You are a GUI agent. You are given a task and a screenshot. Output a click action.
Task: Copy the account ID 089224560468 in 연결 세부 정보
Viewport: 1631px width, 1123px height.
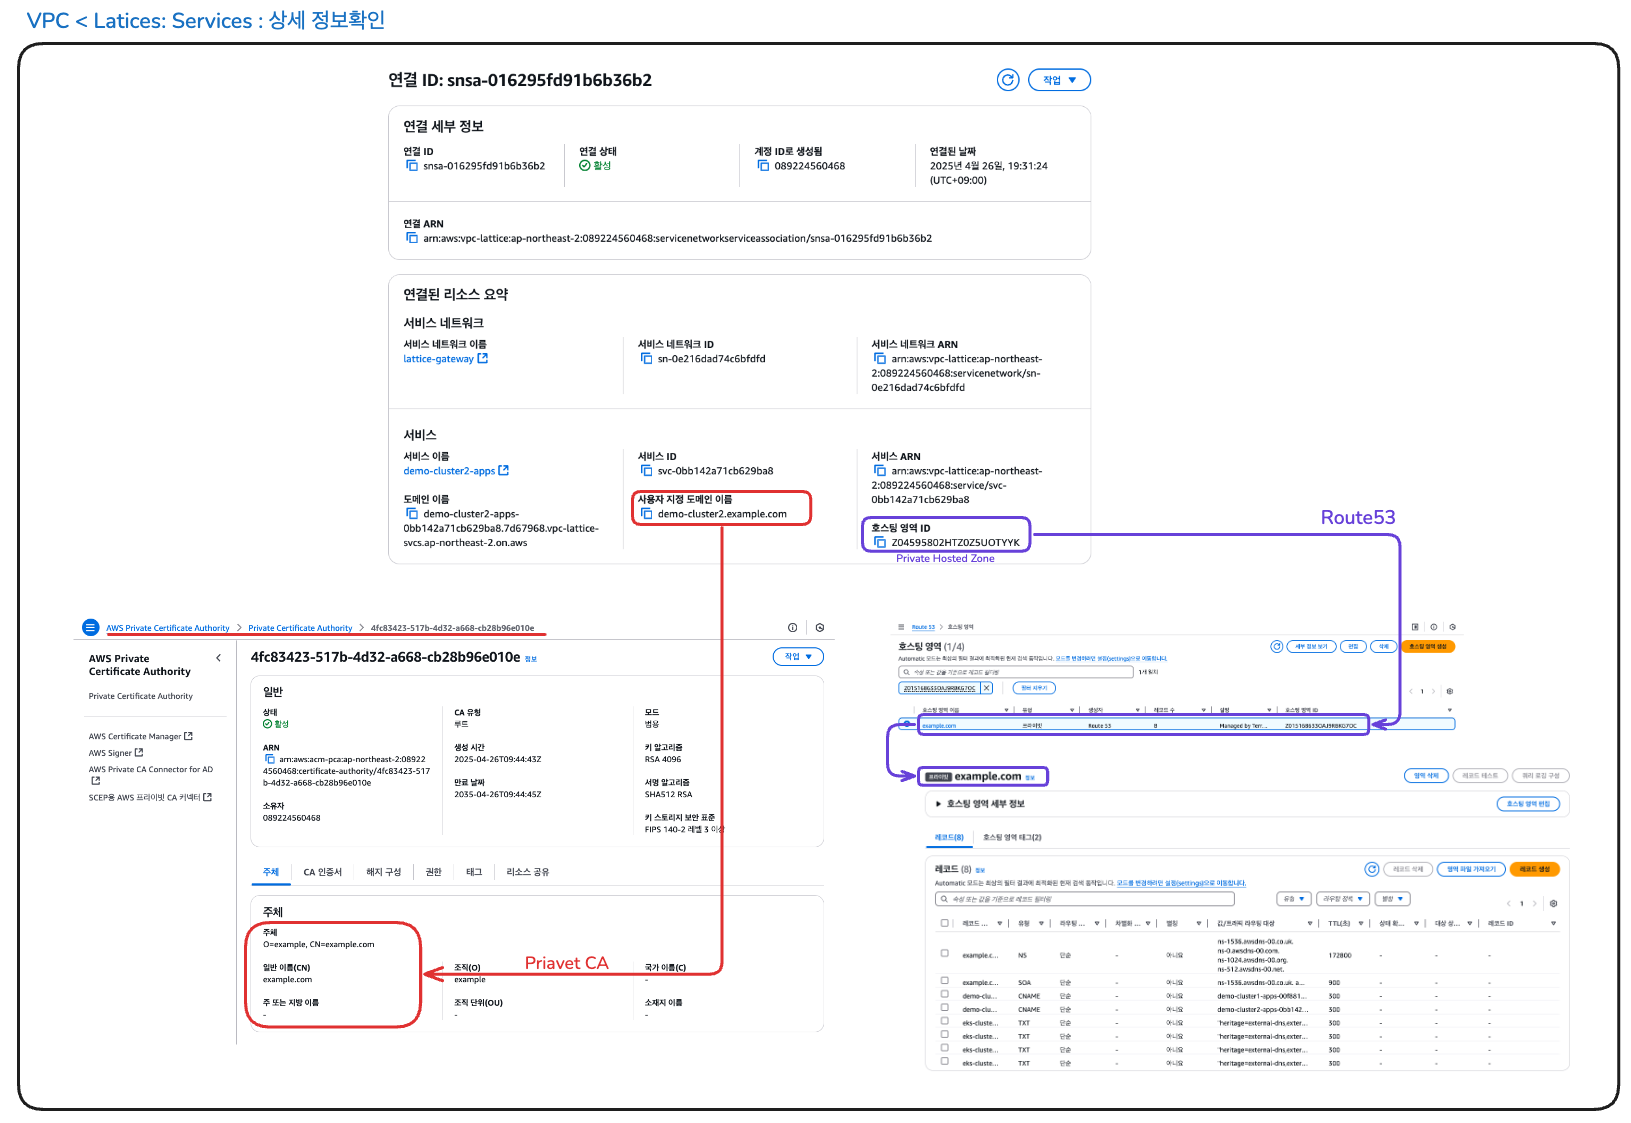pos(763,166)
